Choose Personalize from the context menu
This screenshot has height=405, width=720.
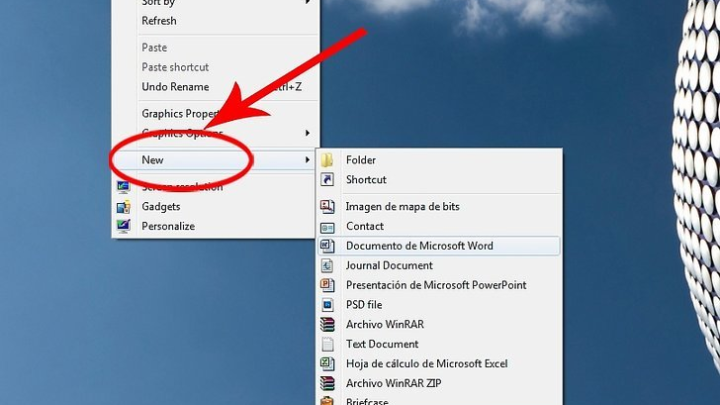(168, 226)
